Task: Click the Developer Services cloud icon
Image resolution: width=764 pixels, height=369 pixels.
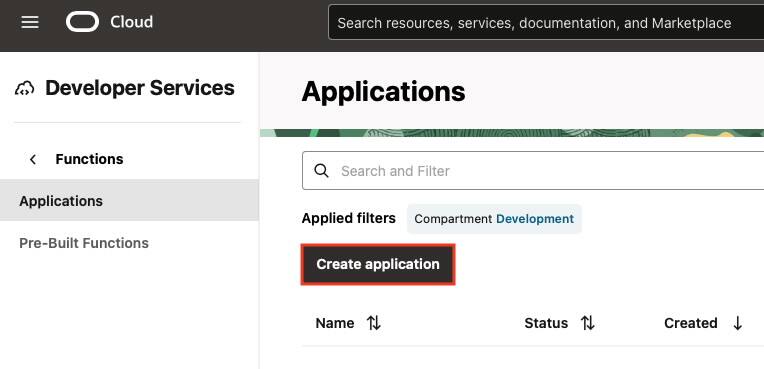Action: [x=24, y=89]
